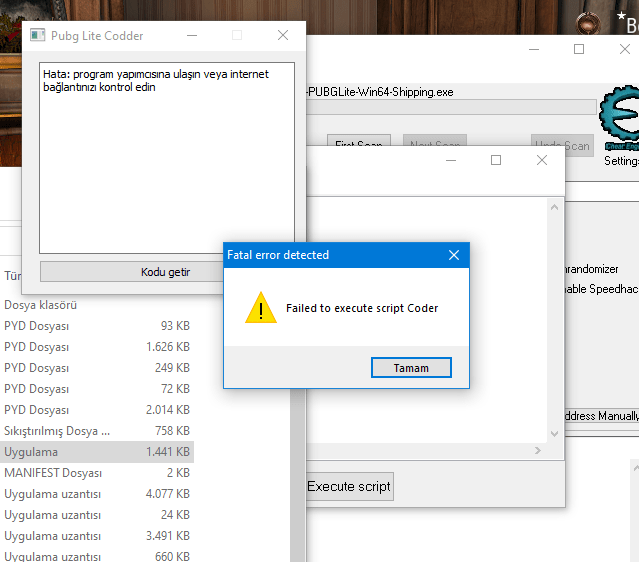The width and height of the screenshot is (639, 562).
Task: Minimize the Lua script window
Action: tap(451, 160)
